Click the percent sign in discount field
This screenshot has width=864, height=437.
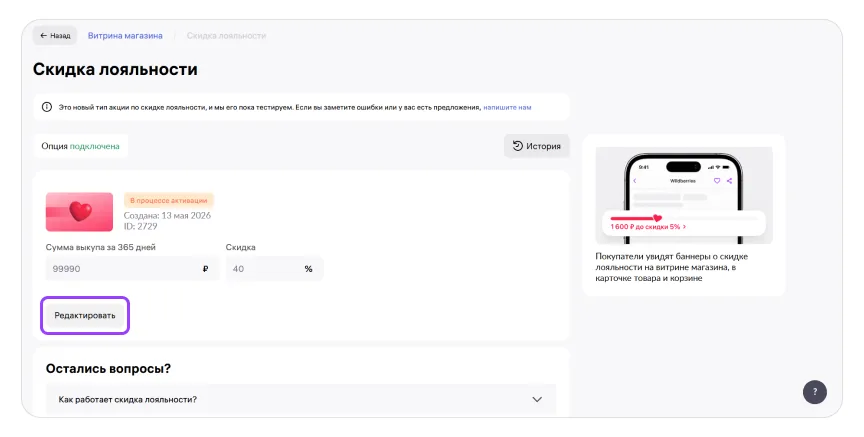(x=309, y=269)
